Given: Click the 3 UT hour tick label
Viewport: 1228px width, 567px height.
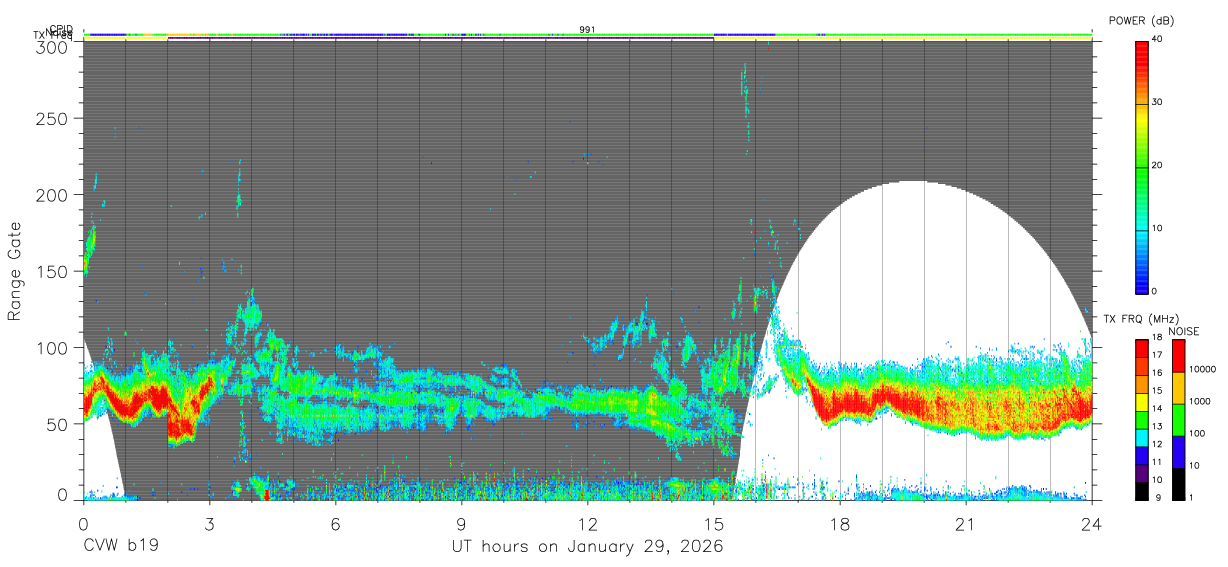Looking at the screenshot, I should pos(209,523).
